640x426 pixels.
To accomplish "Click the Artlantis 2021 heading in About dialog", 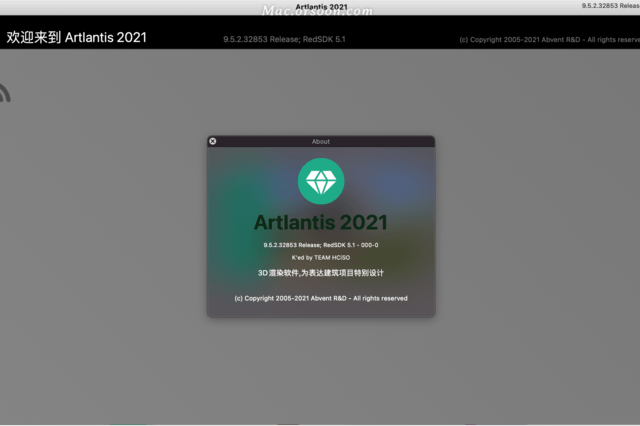I will click(x=321, y=223).
